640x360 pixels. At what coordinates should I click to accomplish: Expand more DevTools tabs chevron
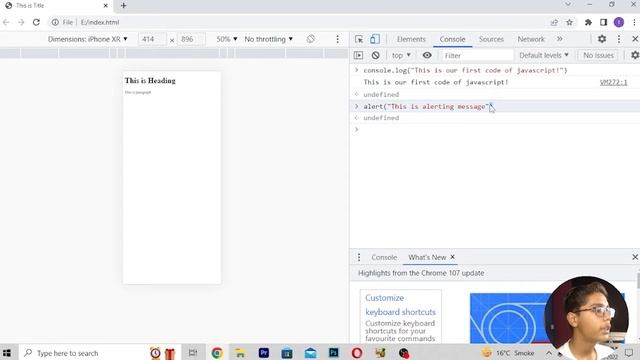559,39
